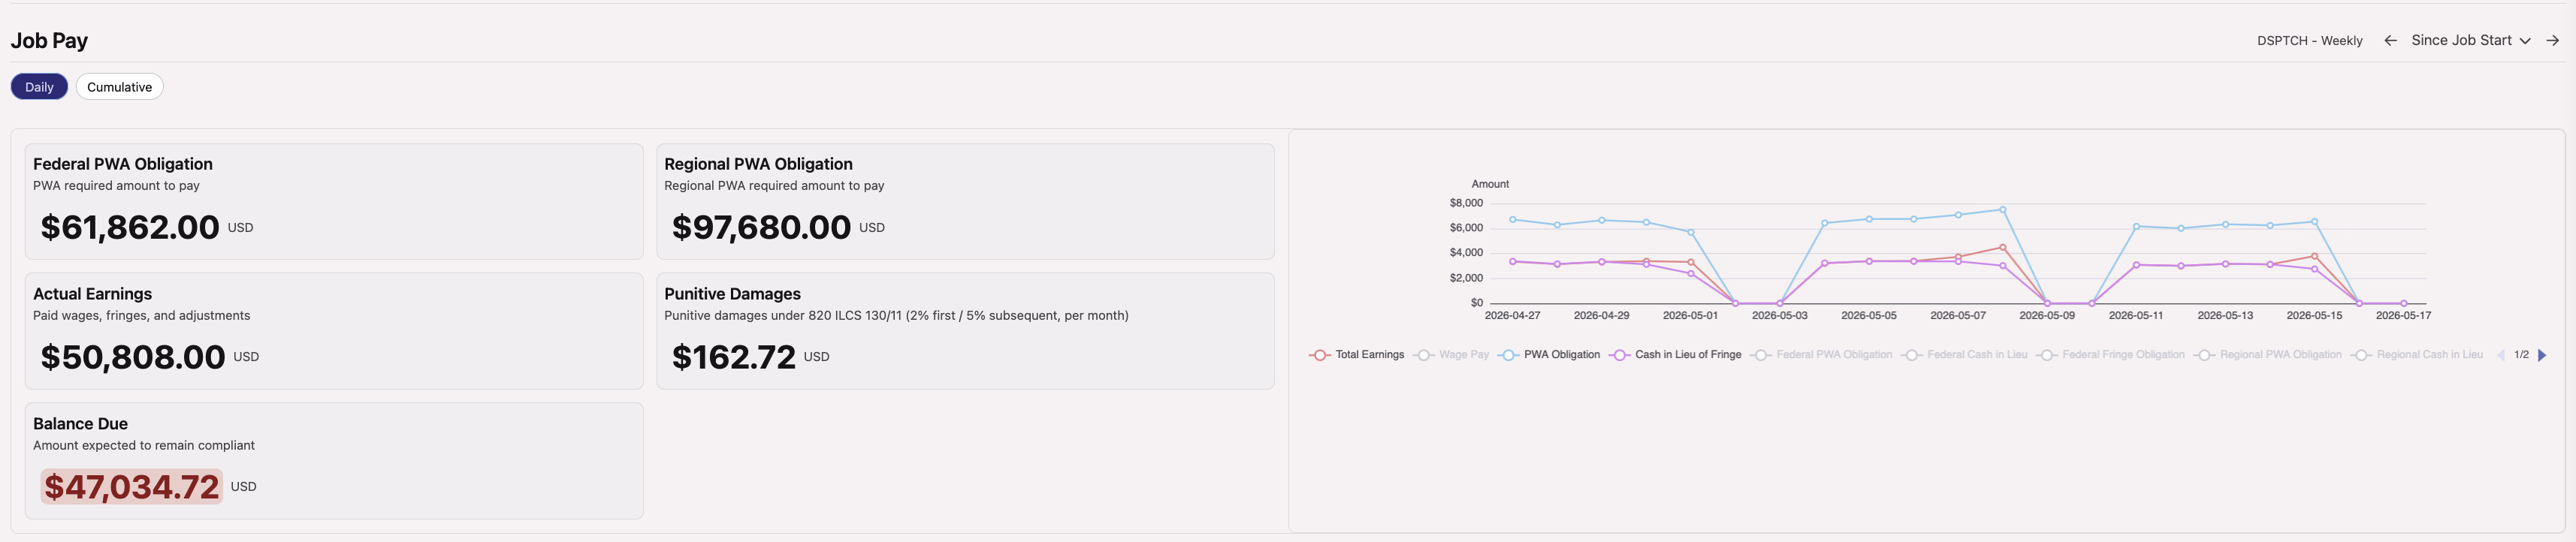The image size is (2576, 542).
Task: Toggle Wage Pay series in legend
Action: (x=1451, y=355)
